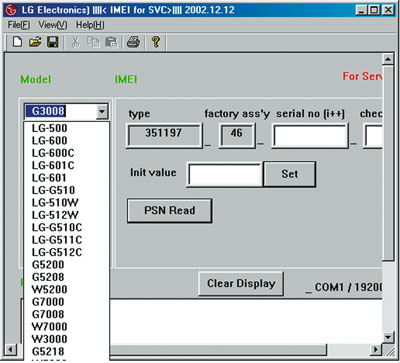Click the factory ass'y field showing 46
The width and height of the screenshot is (400, 363).
point(237,135)
